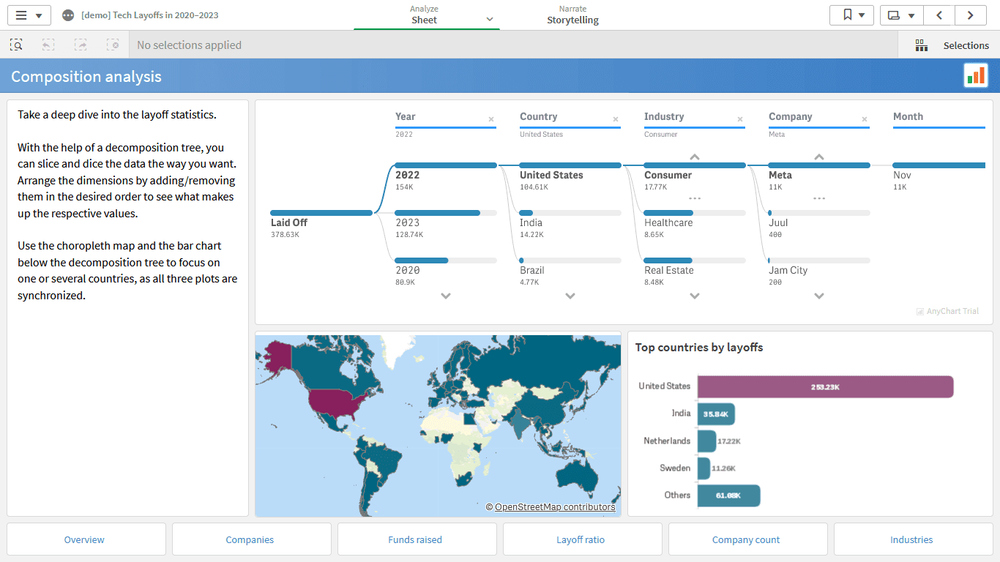
Task: Expand more years below 2020
Action: point(446,296)
